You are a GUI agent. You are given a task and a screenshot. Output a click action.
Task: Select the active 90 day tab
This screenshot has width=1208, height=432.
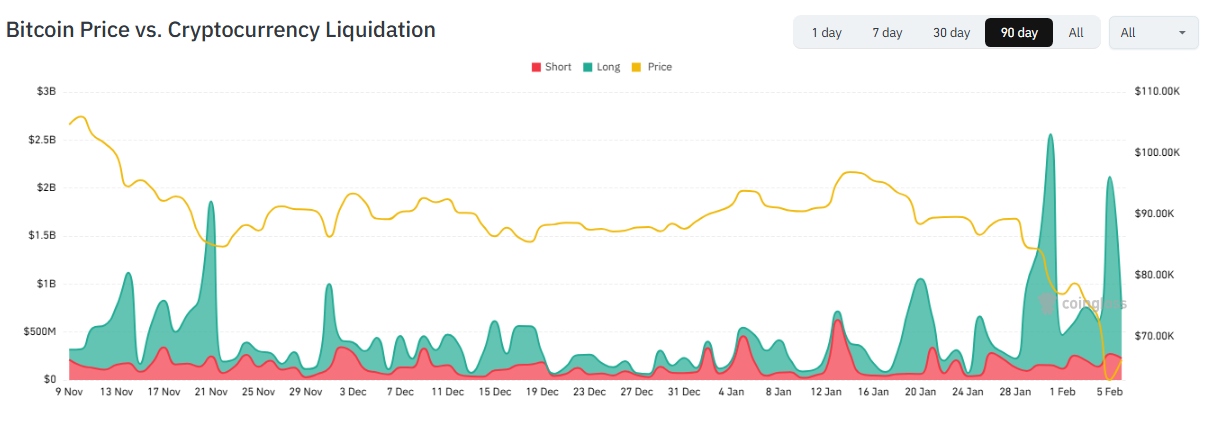(1019, 33)
